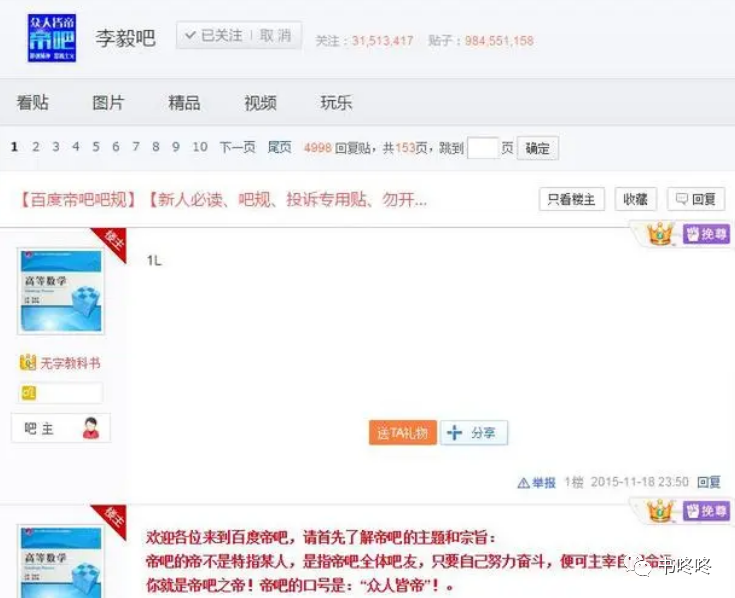
Task: Jump to 尾页 last page
Action: pyautogui.click(x=279, y=148)
